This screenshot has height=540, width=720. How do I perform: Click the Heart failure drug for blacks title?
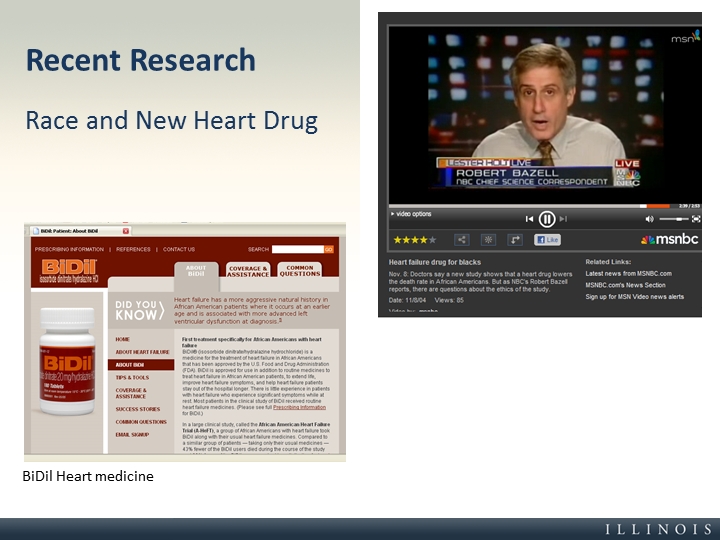point(434,262)
